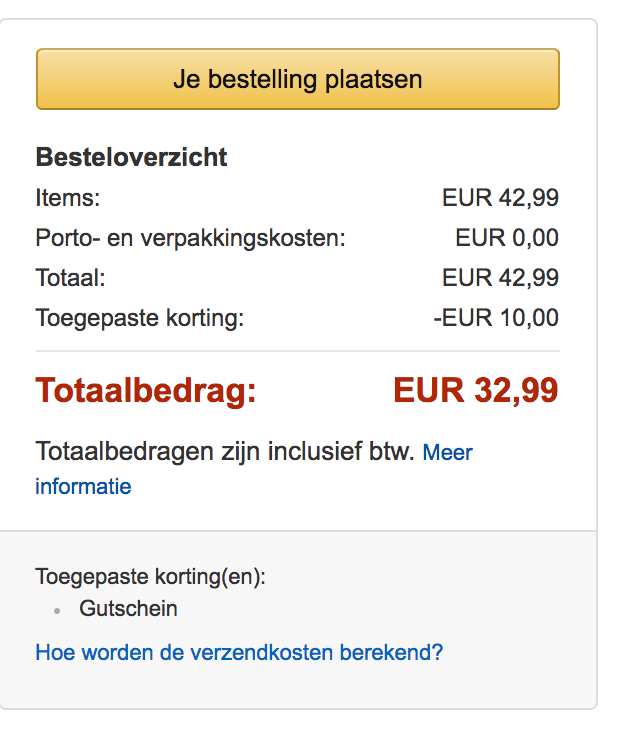Click the Gutschein discount entry
Screen dimensions: 628x736
tap(129, 608)
